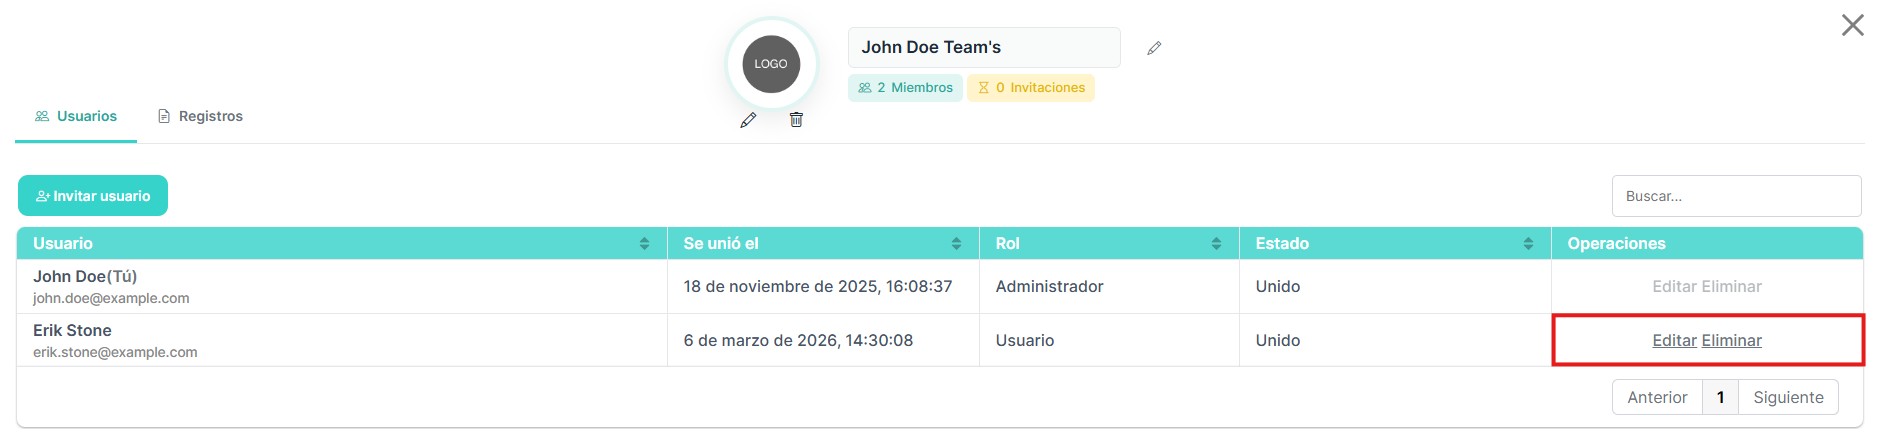Click Eliminar link for Erik Stone

(x=1732, y=341)
